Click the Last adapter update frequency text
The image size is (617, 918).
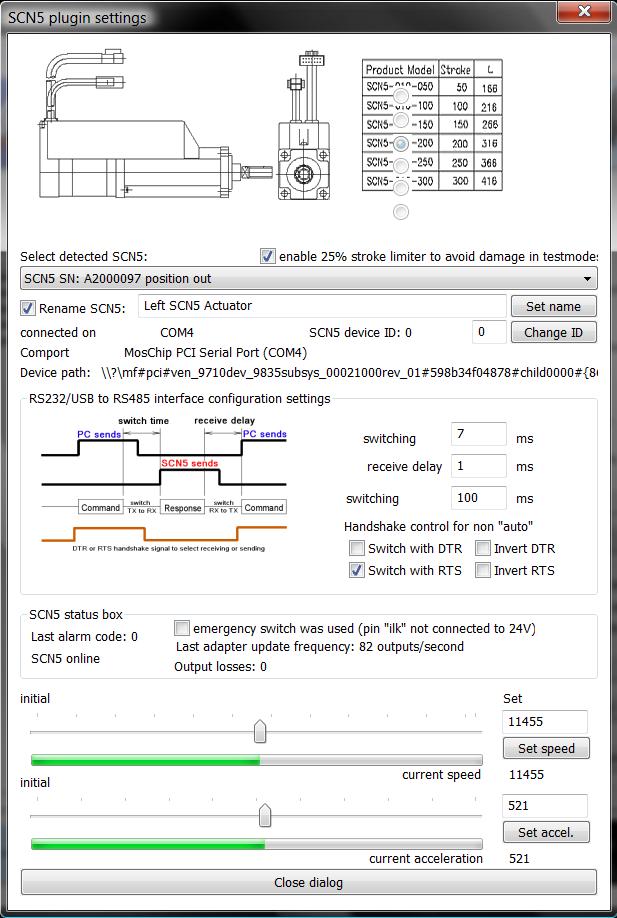320,647
